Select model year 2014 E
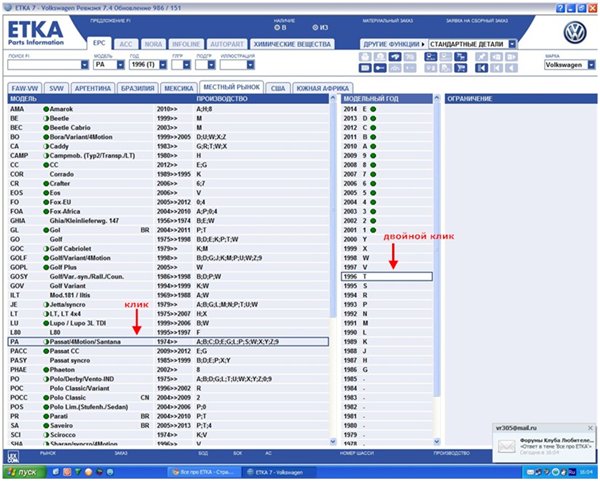Image resolution: width=600 pixels, height=481 pixels. [387, 109]
